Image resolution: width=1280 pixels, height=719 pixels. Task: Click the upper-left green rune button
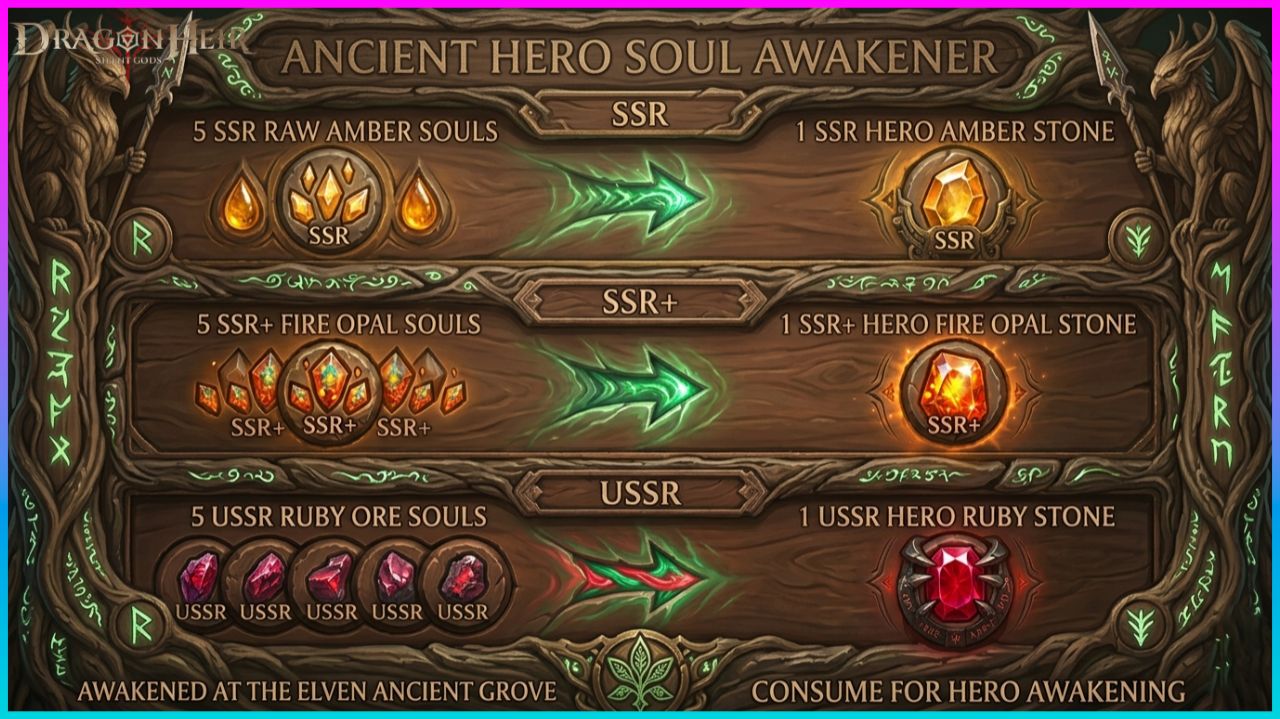[141, 240]
